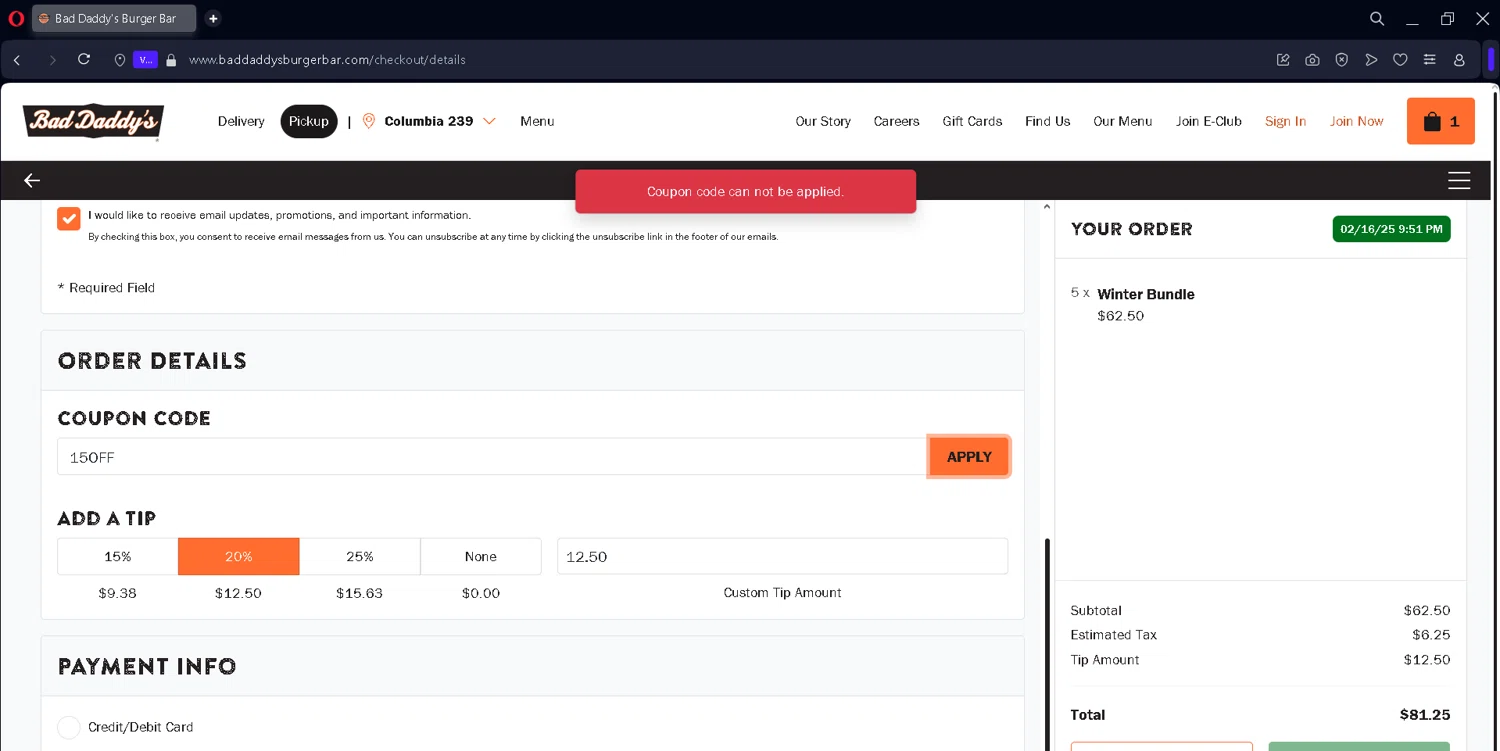1500x751 pixels.
Task: Reload the current page
Action: pos(84,60)
